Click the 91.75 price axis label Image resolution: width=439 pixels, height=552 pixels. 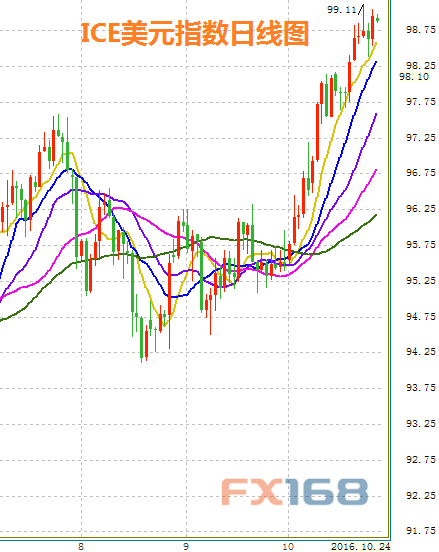[421, 531]
